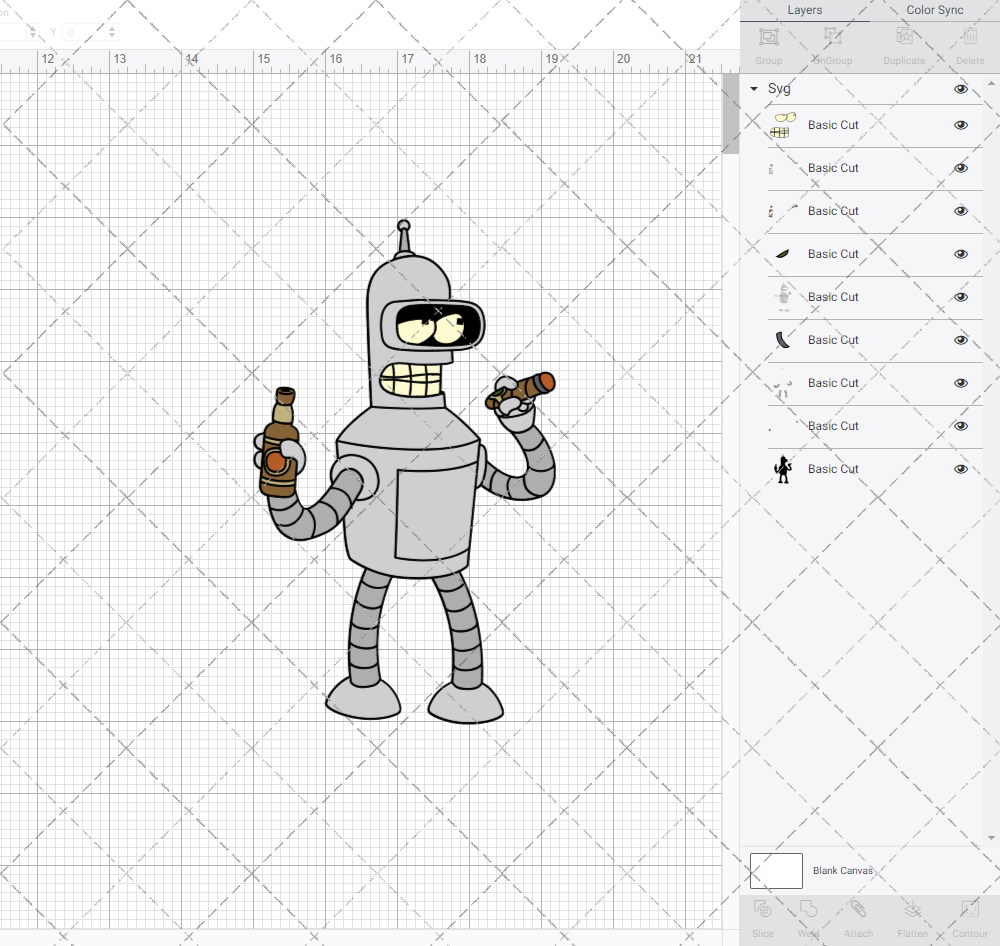This screenshot has width=1000, height=946.
Task: Click the rotation stepper control at top left
Action: tap(110, 32)
